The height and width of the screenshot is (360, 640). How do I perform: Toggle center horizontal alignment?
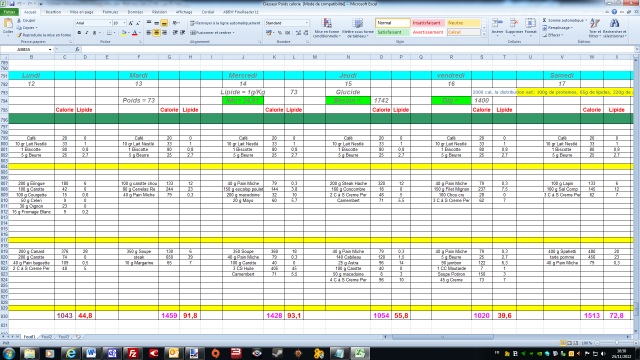tap(156, 33)
